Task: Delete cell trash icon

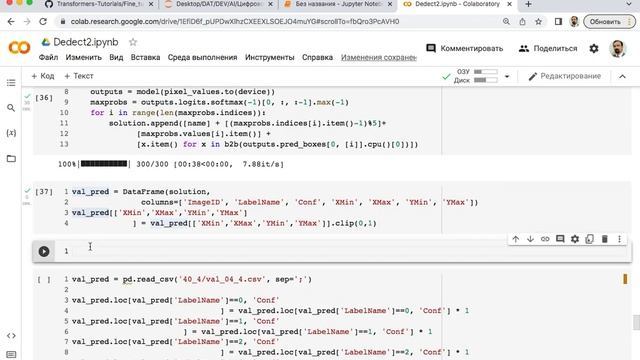Action: tap(604, 239)
